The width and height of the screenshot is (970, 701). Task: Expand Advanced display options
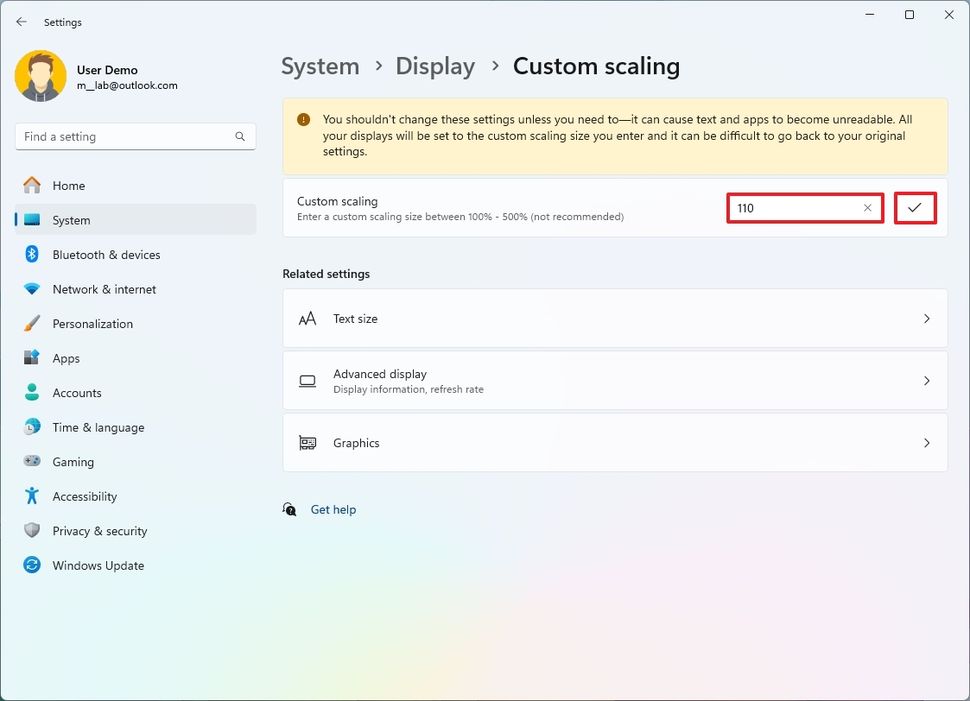pyautogui.click(x=612, y=380)
